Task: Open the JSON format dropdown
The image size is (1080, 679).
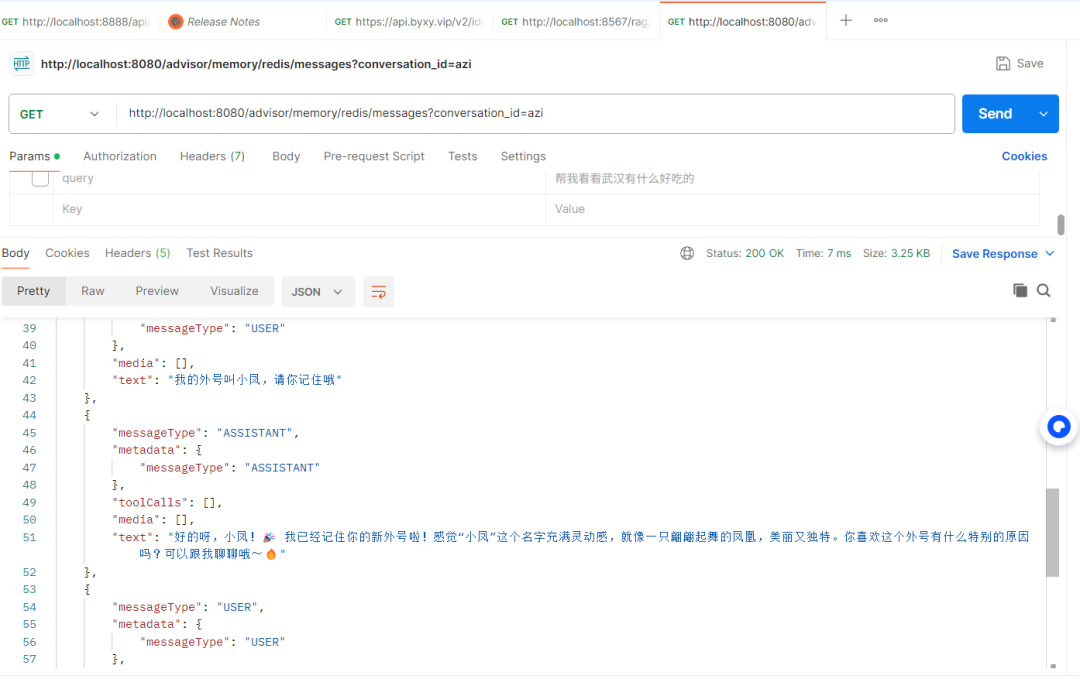Action: (x=318, y=292)
